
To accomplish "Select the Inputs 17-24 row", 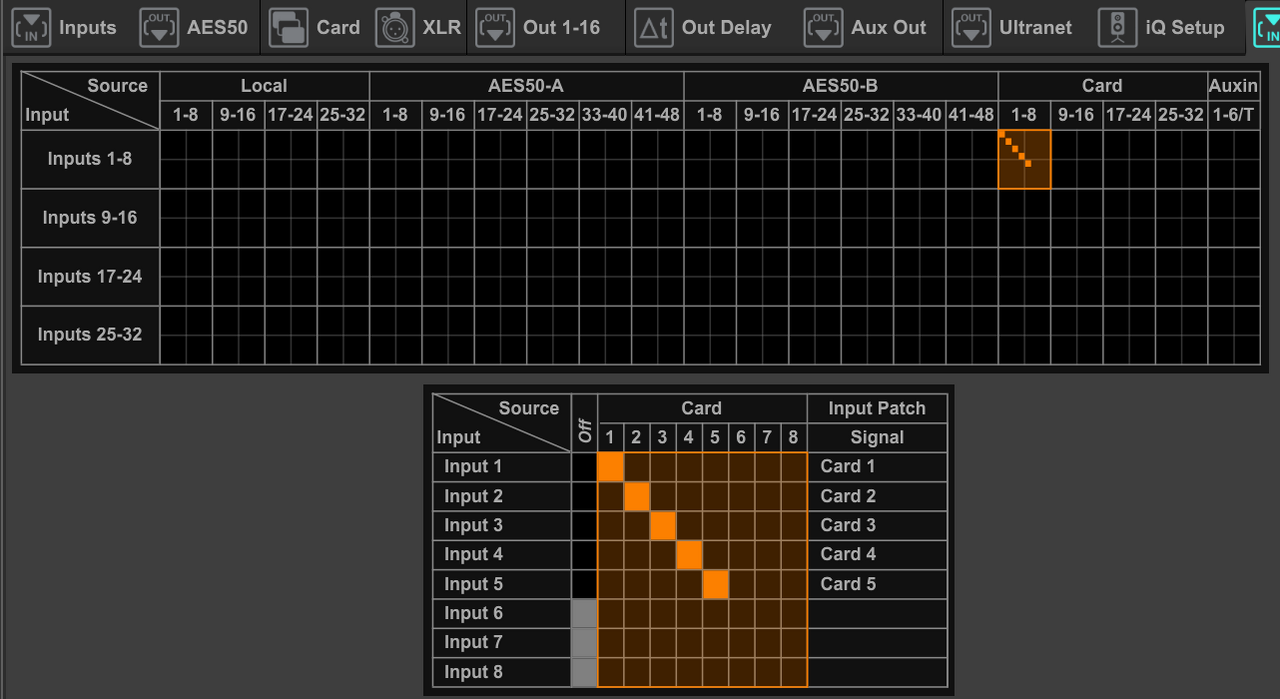I will pyautogui.click(x=90, y=277).
